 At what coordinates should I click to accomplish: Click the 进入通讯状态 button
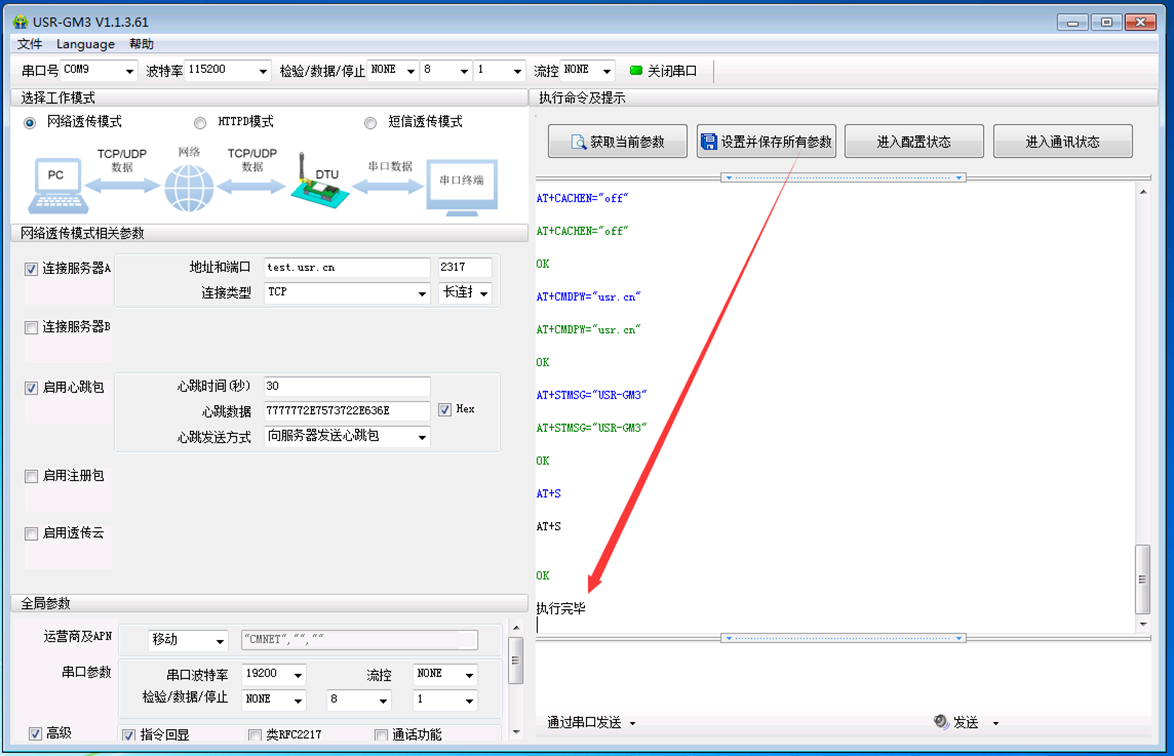coord(1062,142)
